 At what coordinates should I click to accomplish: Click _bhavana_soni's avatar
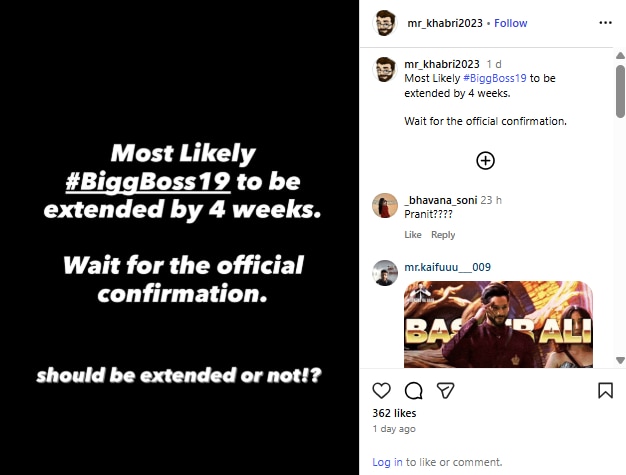coord(385,205)
